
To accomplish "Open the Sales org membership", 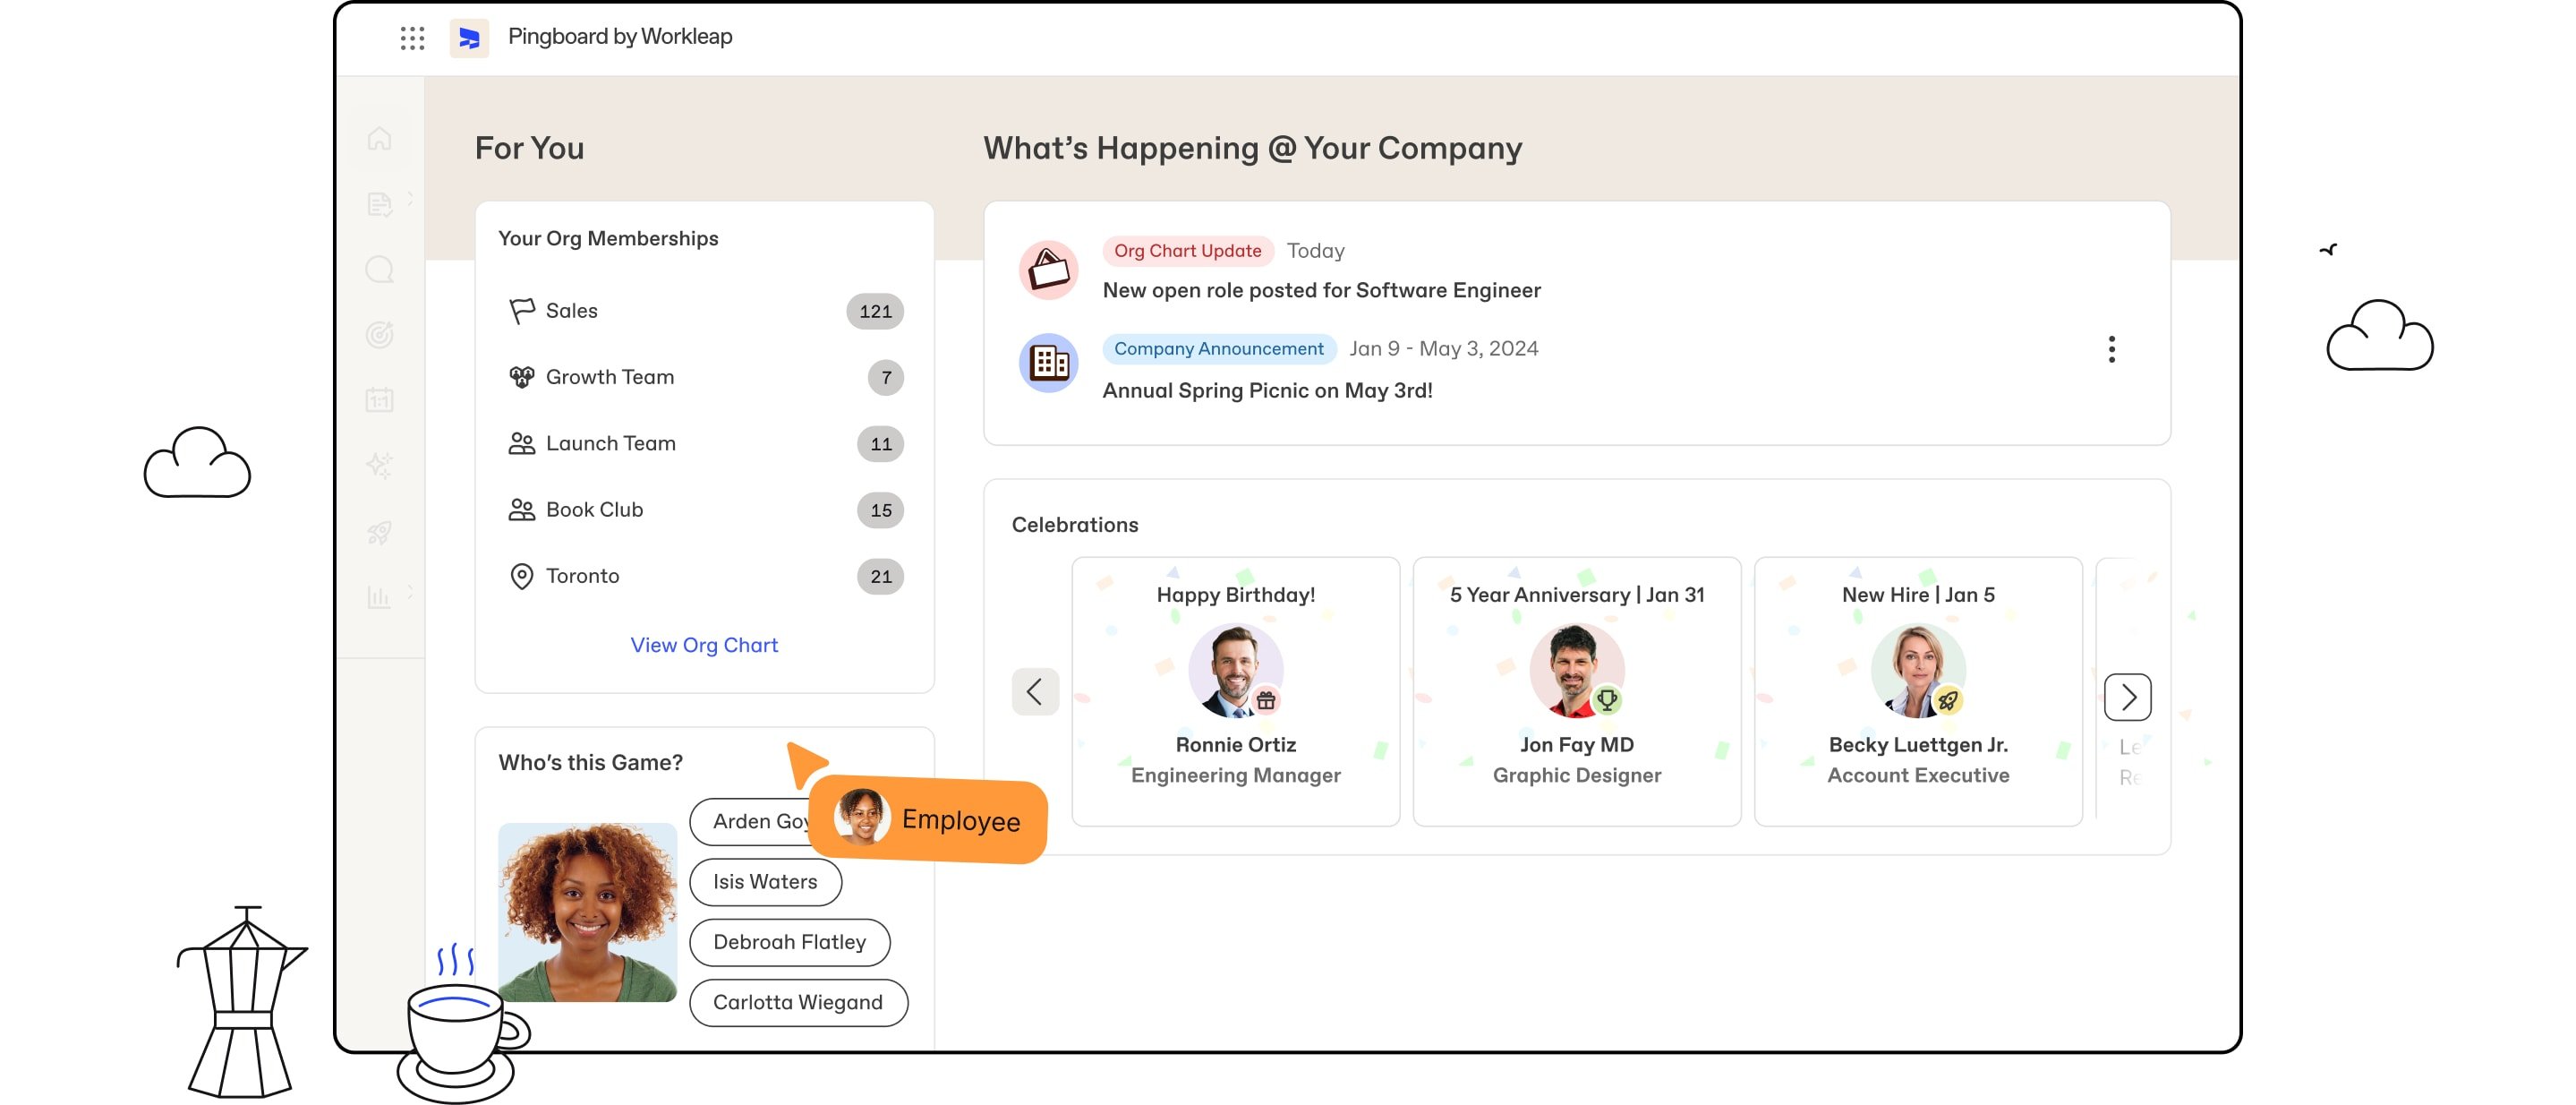I will [705, 311].
